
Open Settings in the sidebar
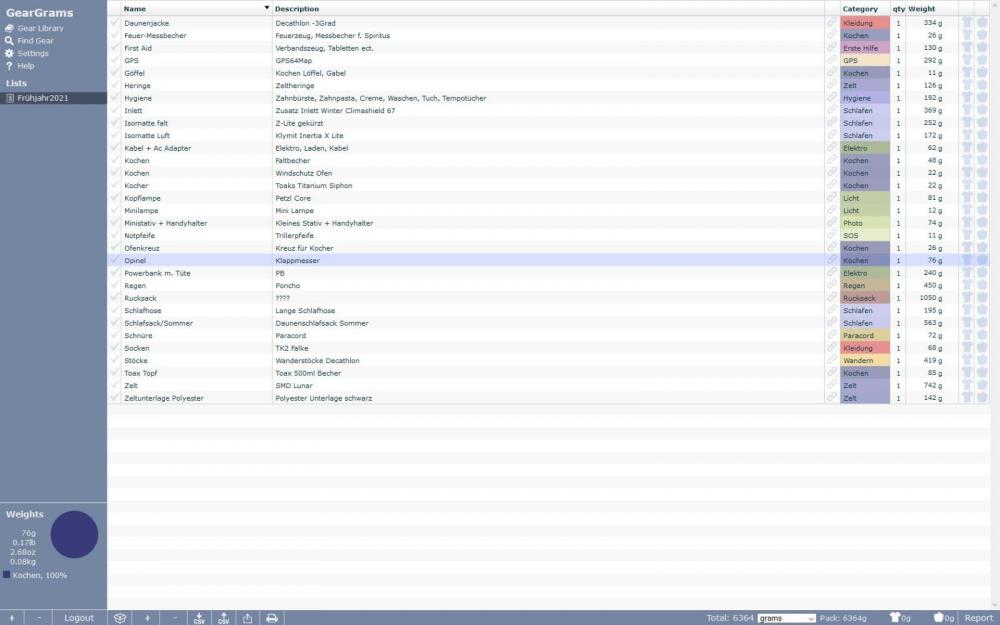pyautogui.click(x=33, y=53)
